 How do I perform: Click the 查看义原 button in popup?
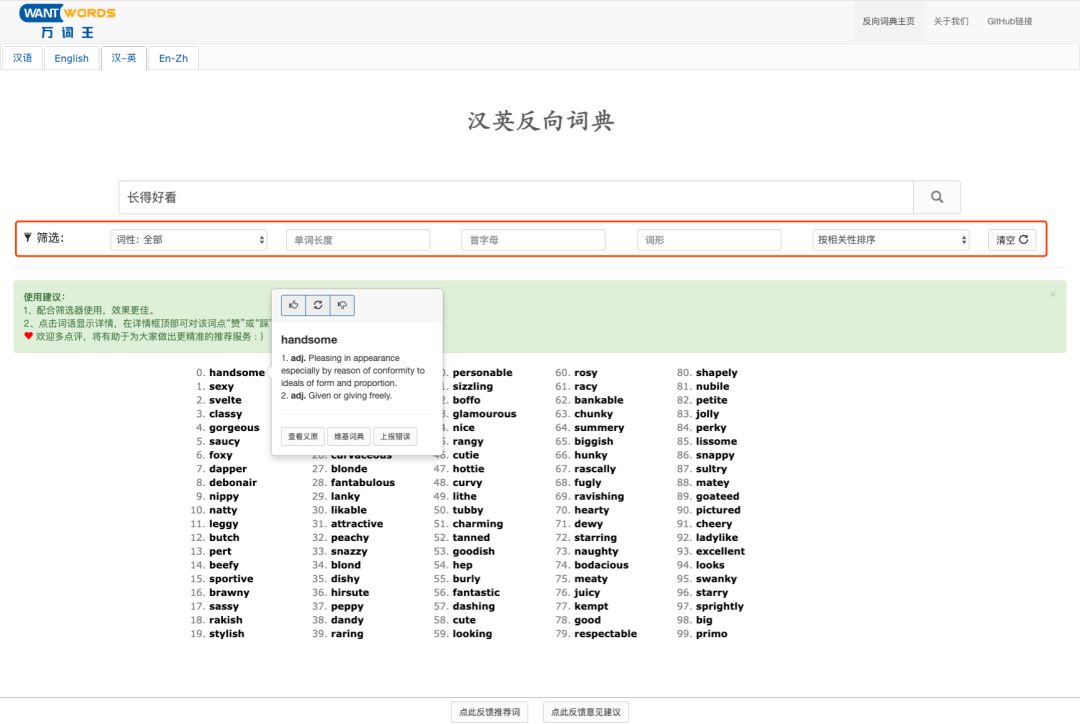tap(303, 436)
